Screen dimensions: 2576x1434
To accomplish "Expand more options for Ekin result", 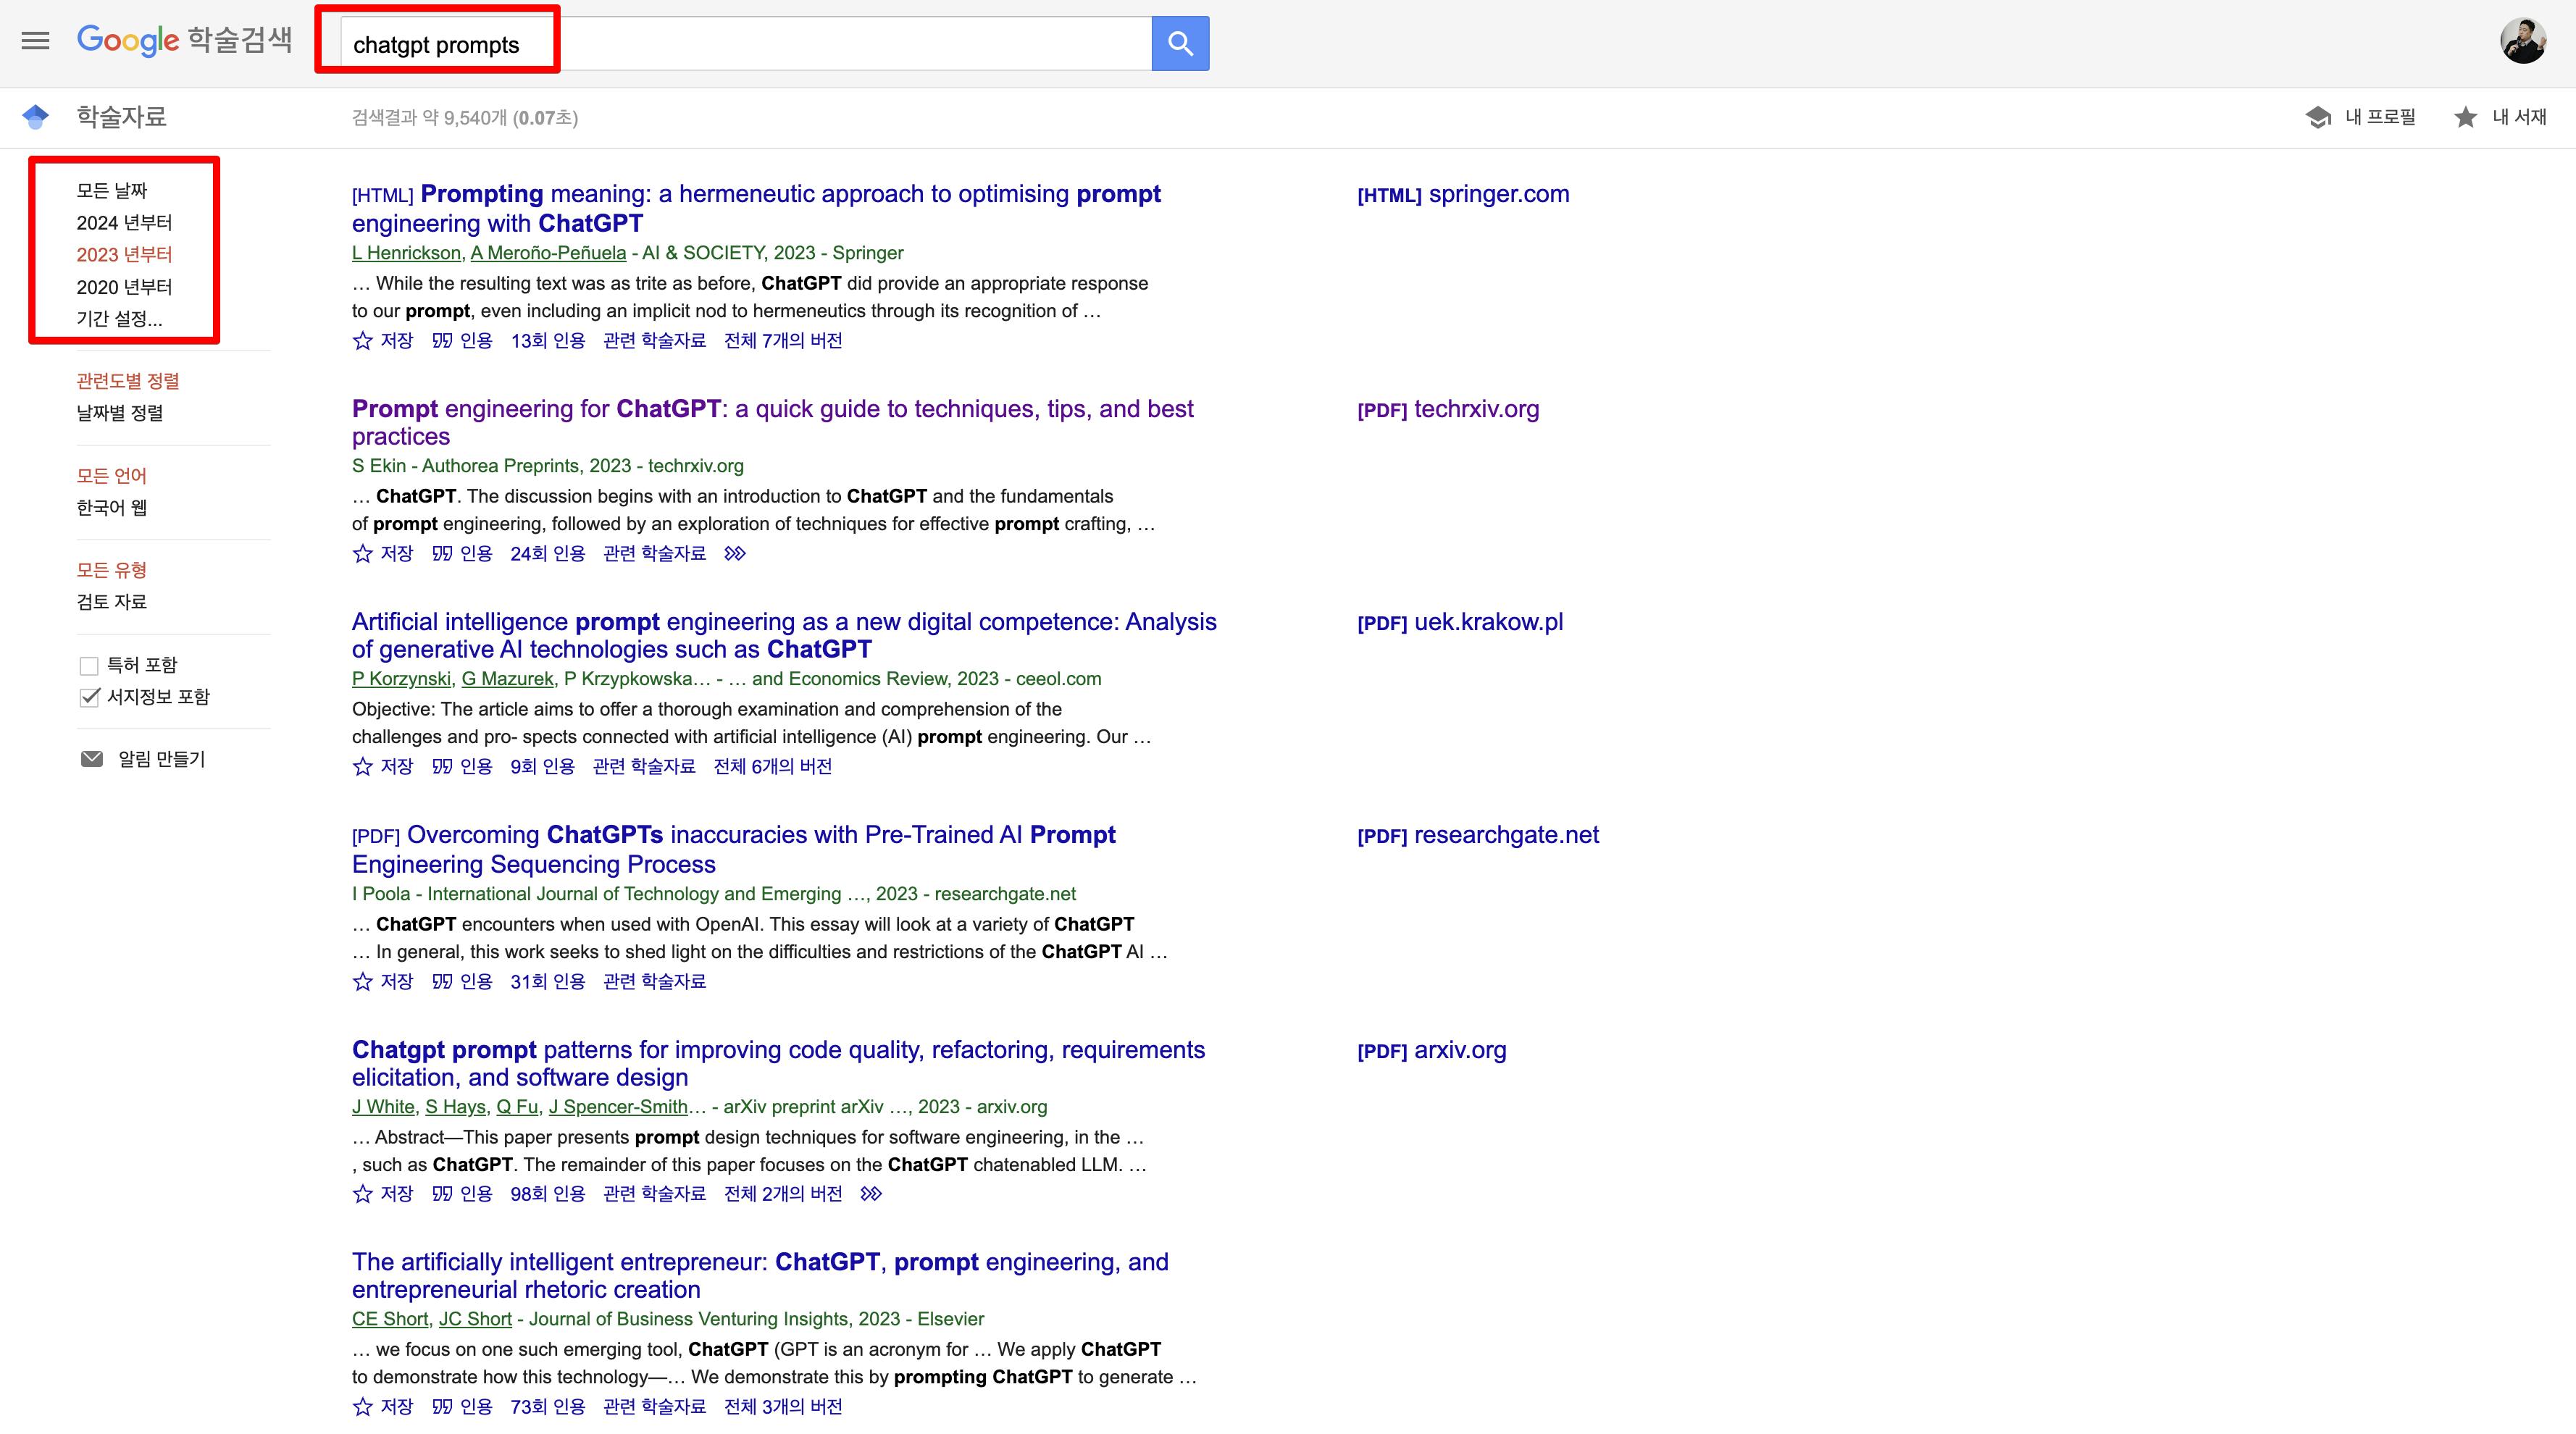I will (x=735, y=554).
